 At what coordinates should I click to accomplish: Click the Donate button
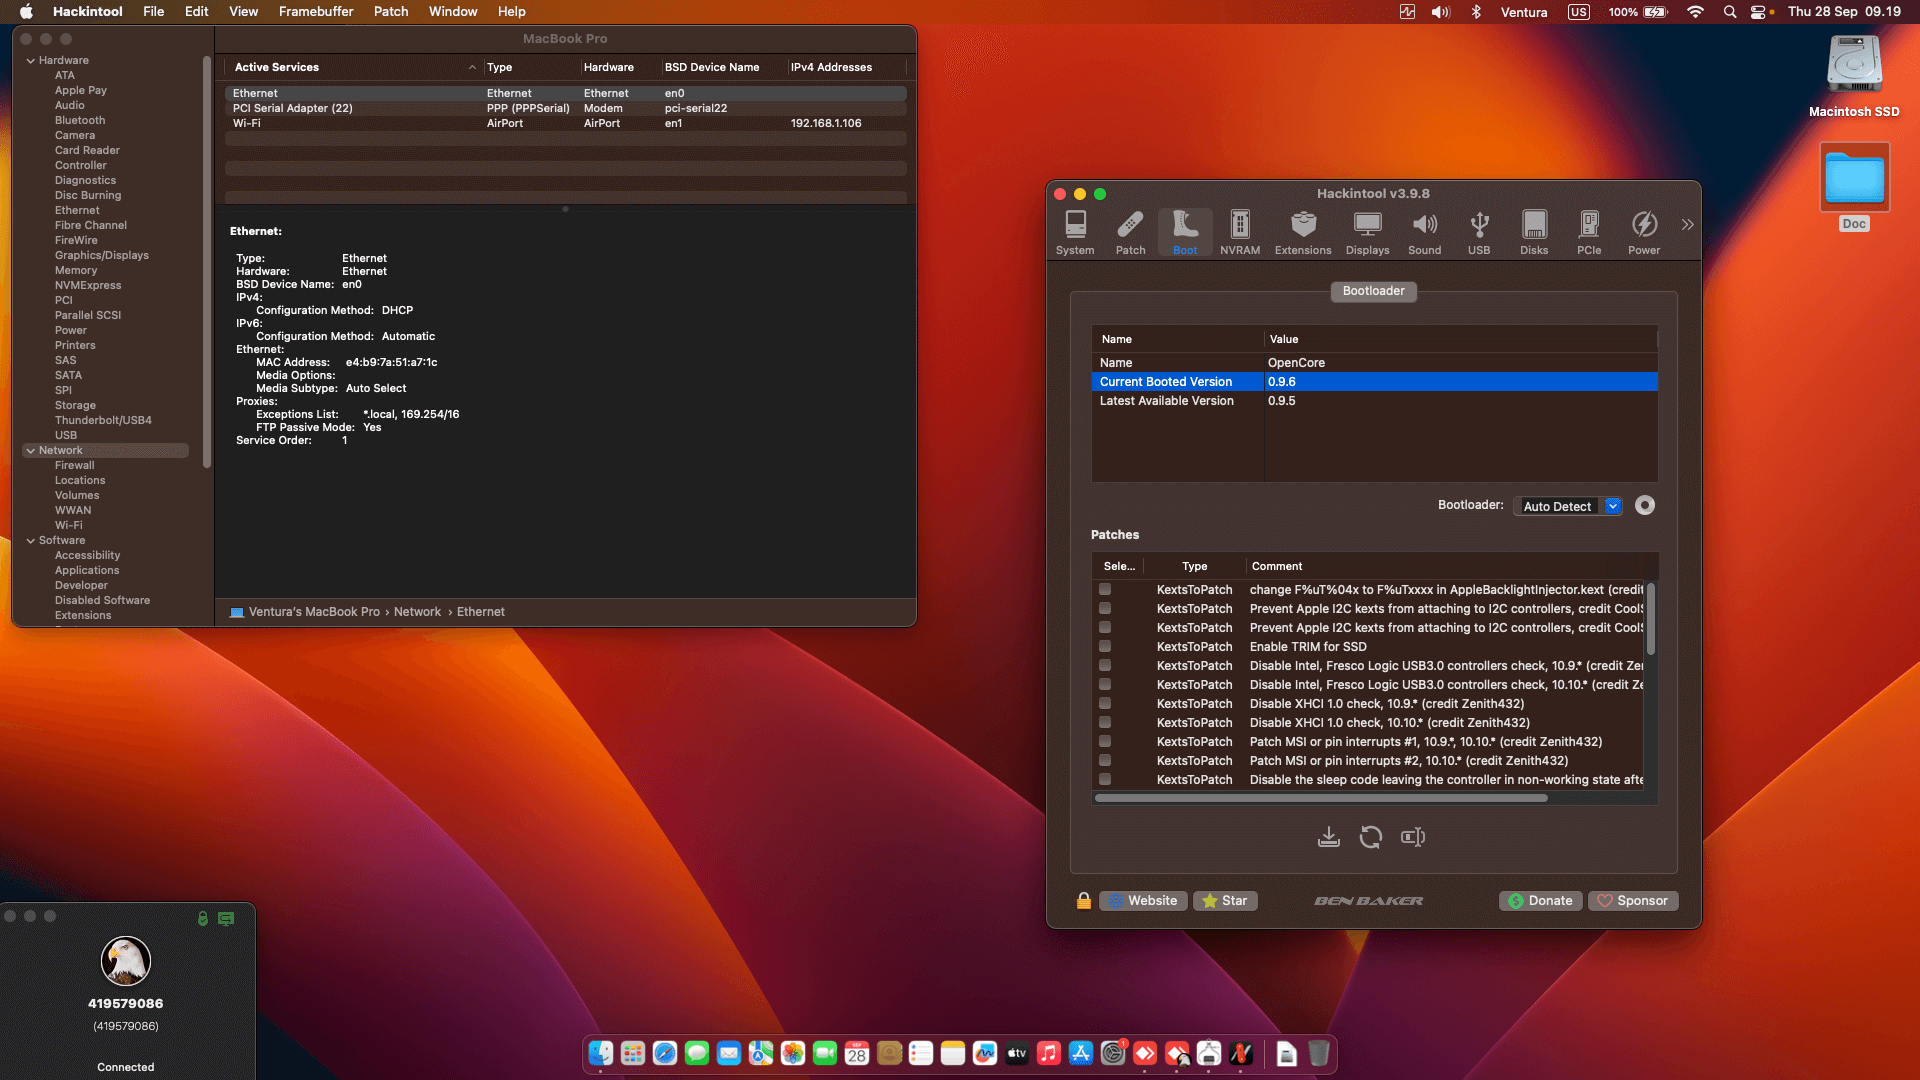click(x=1540, y=900)
